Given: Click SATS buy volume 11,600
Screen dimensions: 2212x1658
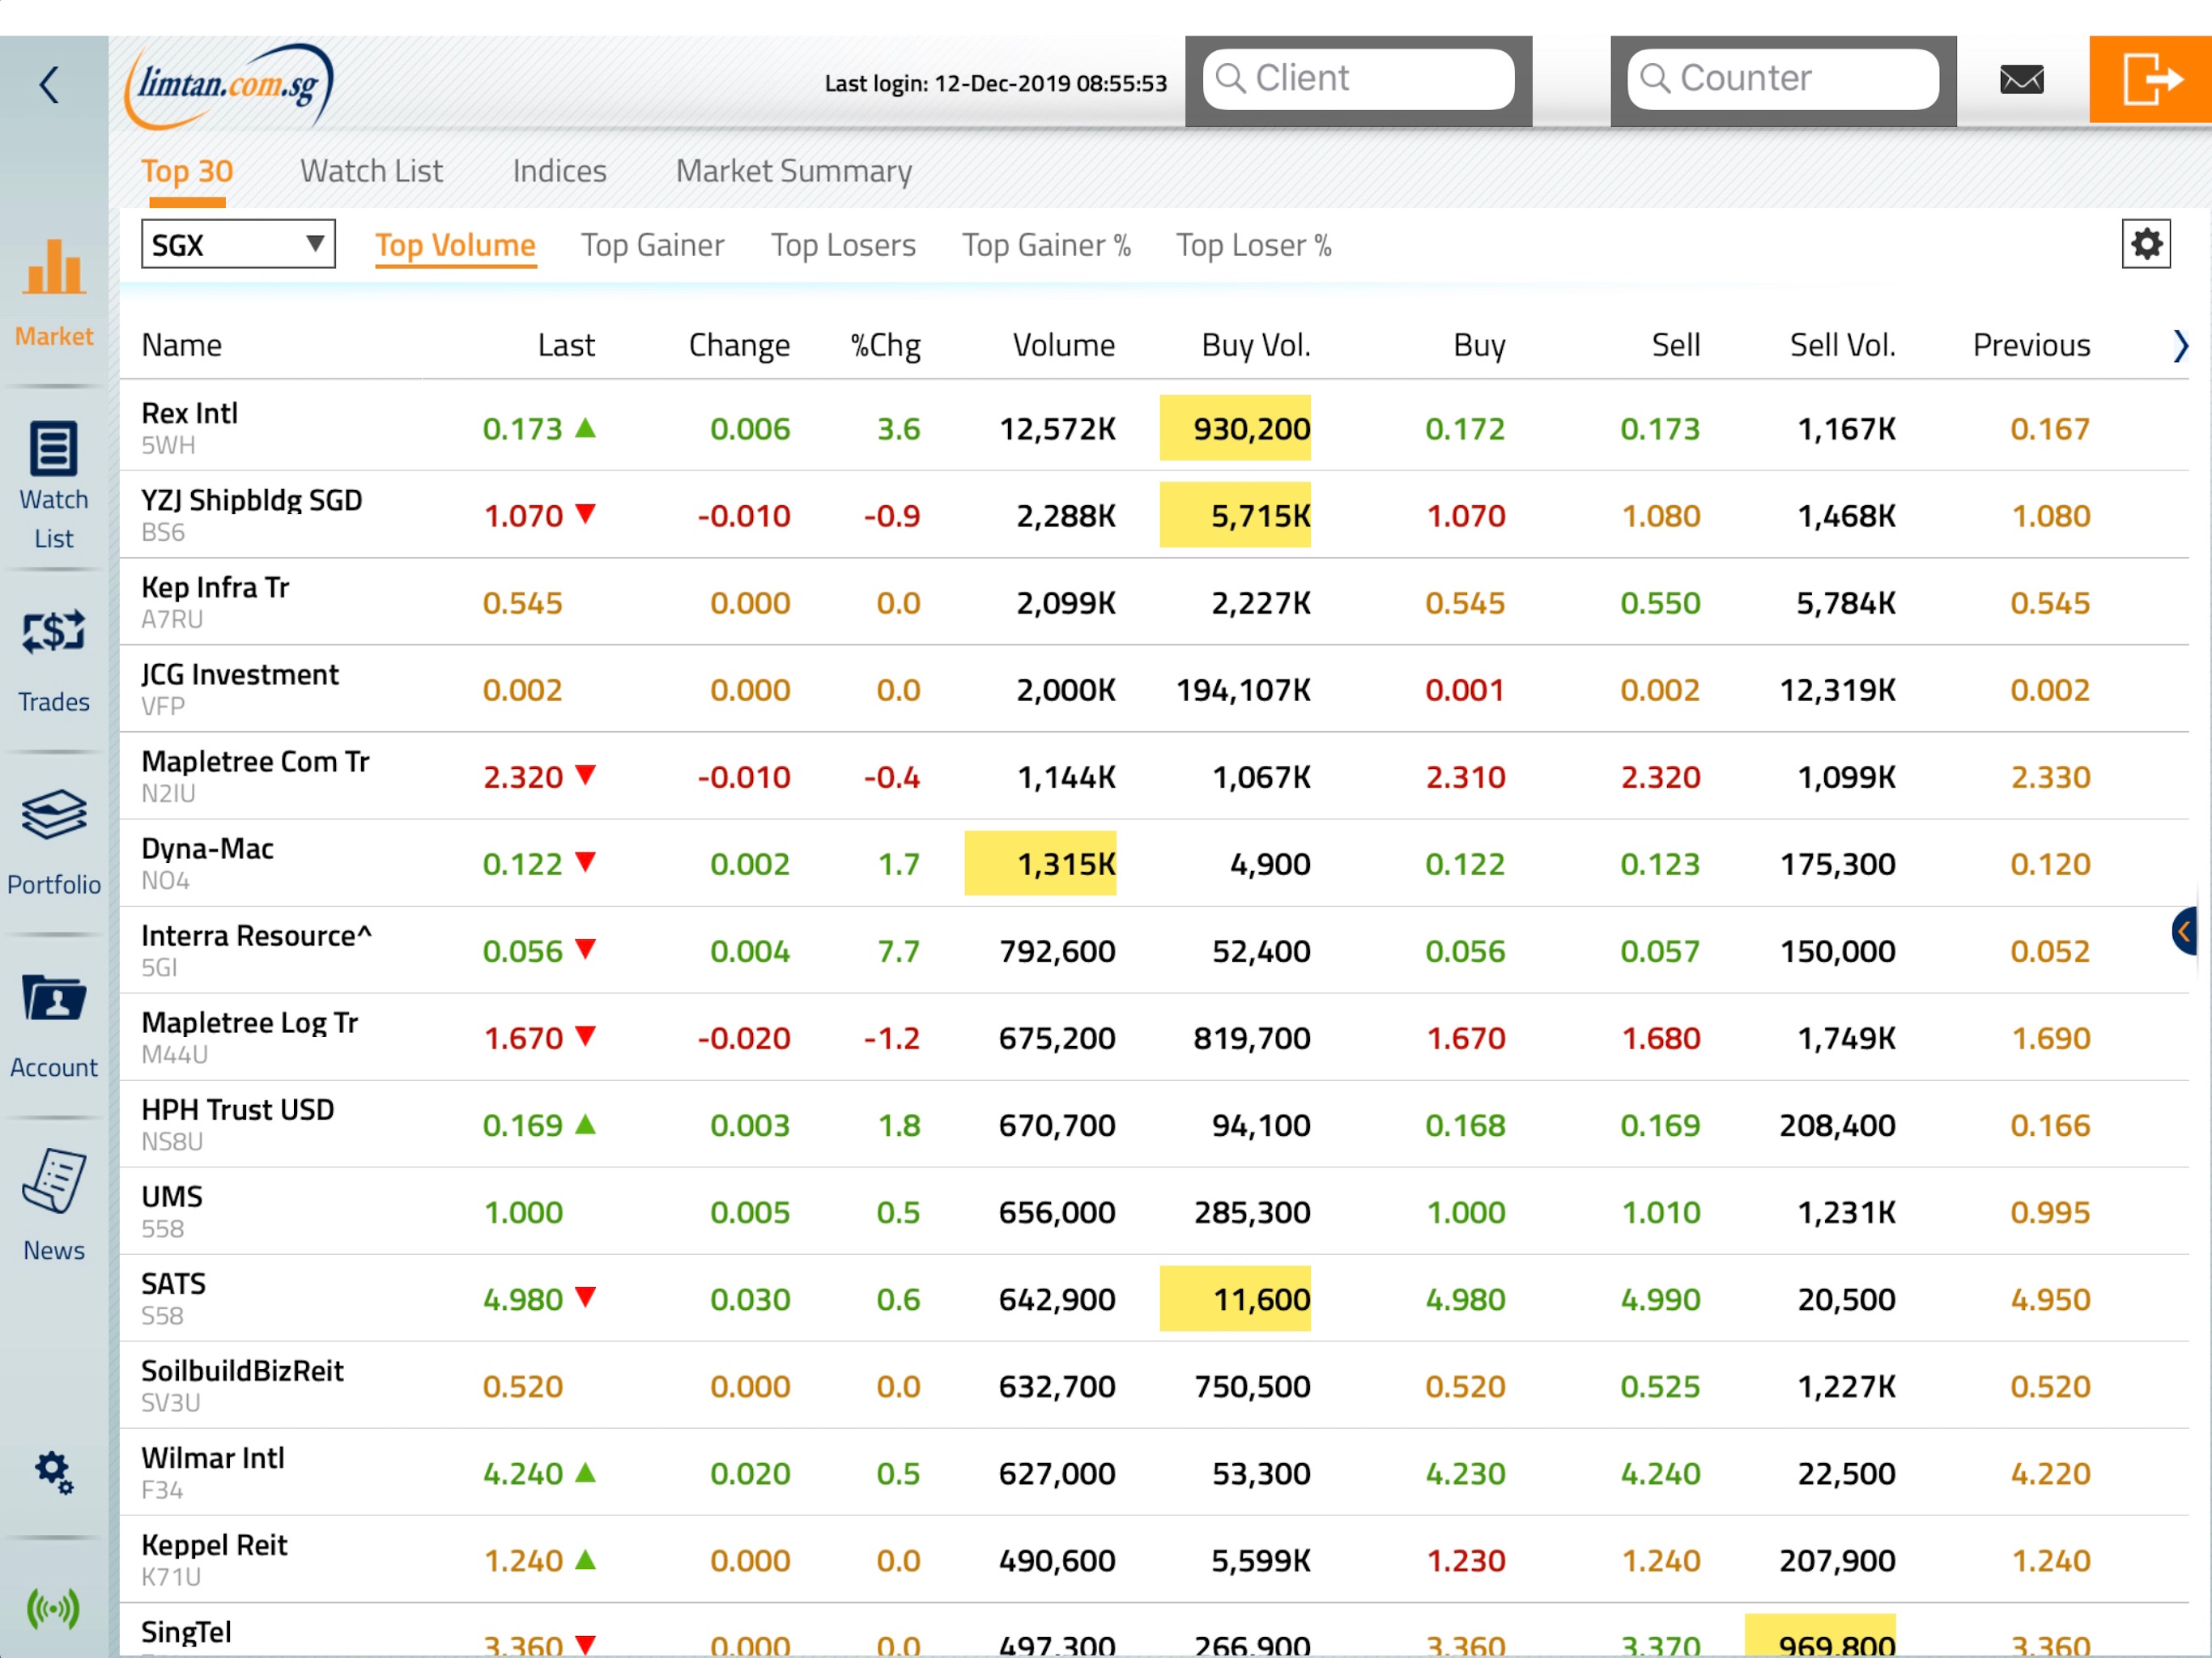Looking at the screenshot, I should click(1235, 1299).
